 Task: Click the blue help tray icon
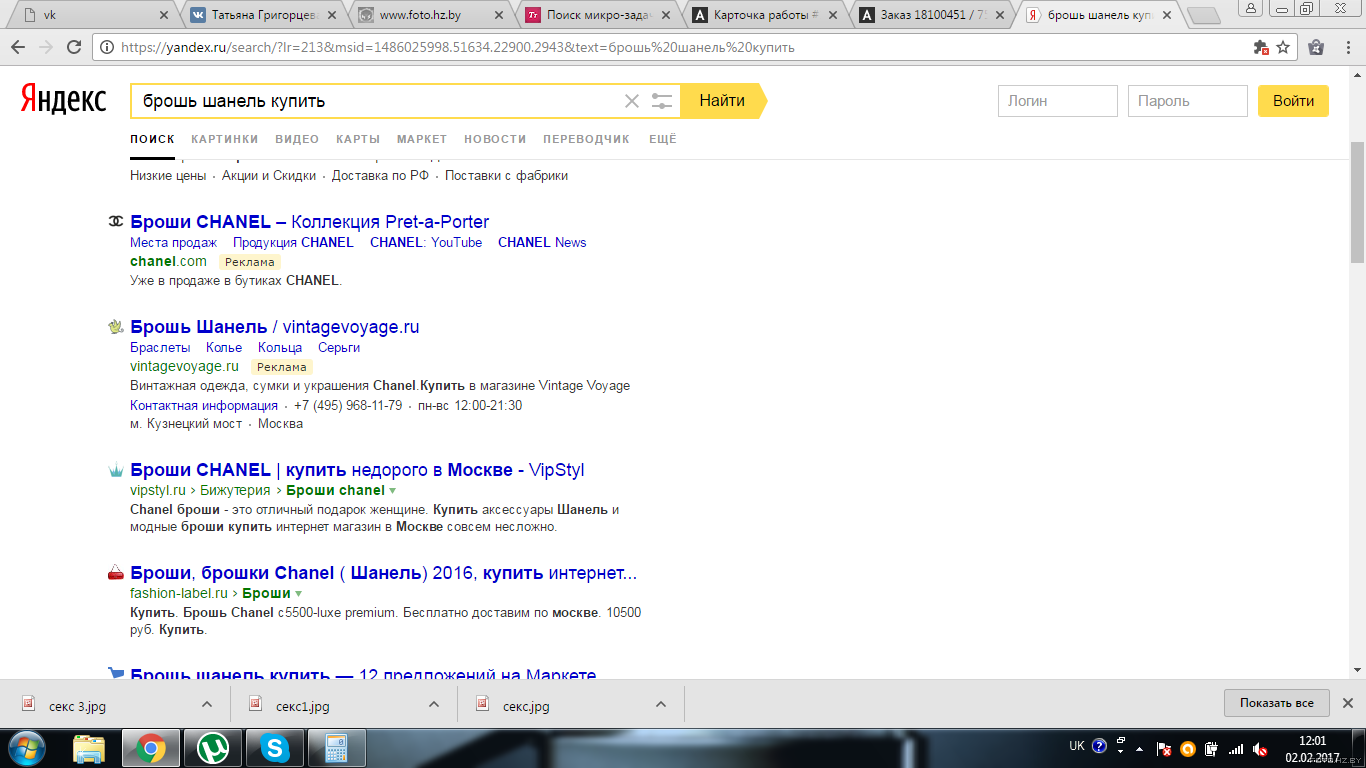coord(1100,746)
